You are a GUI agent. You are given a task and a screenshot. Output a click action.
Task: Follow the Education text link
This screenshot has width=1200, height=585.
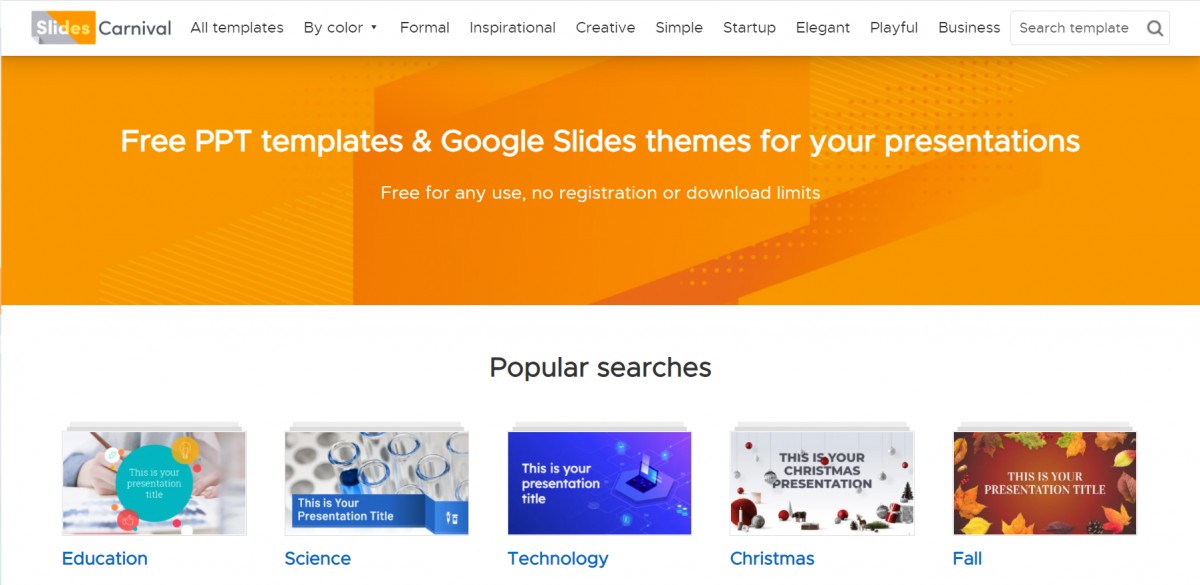[x=105, y=558]
